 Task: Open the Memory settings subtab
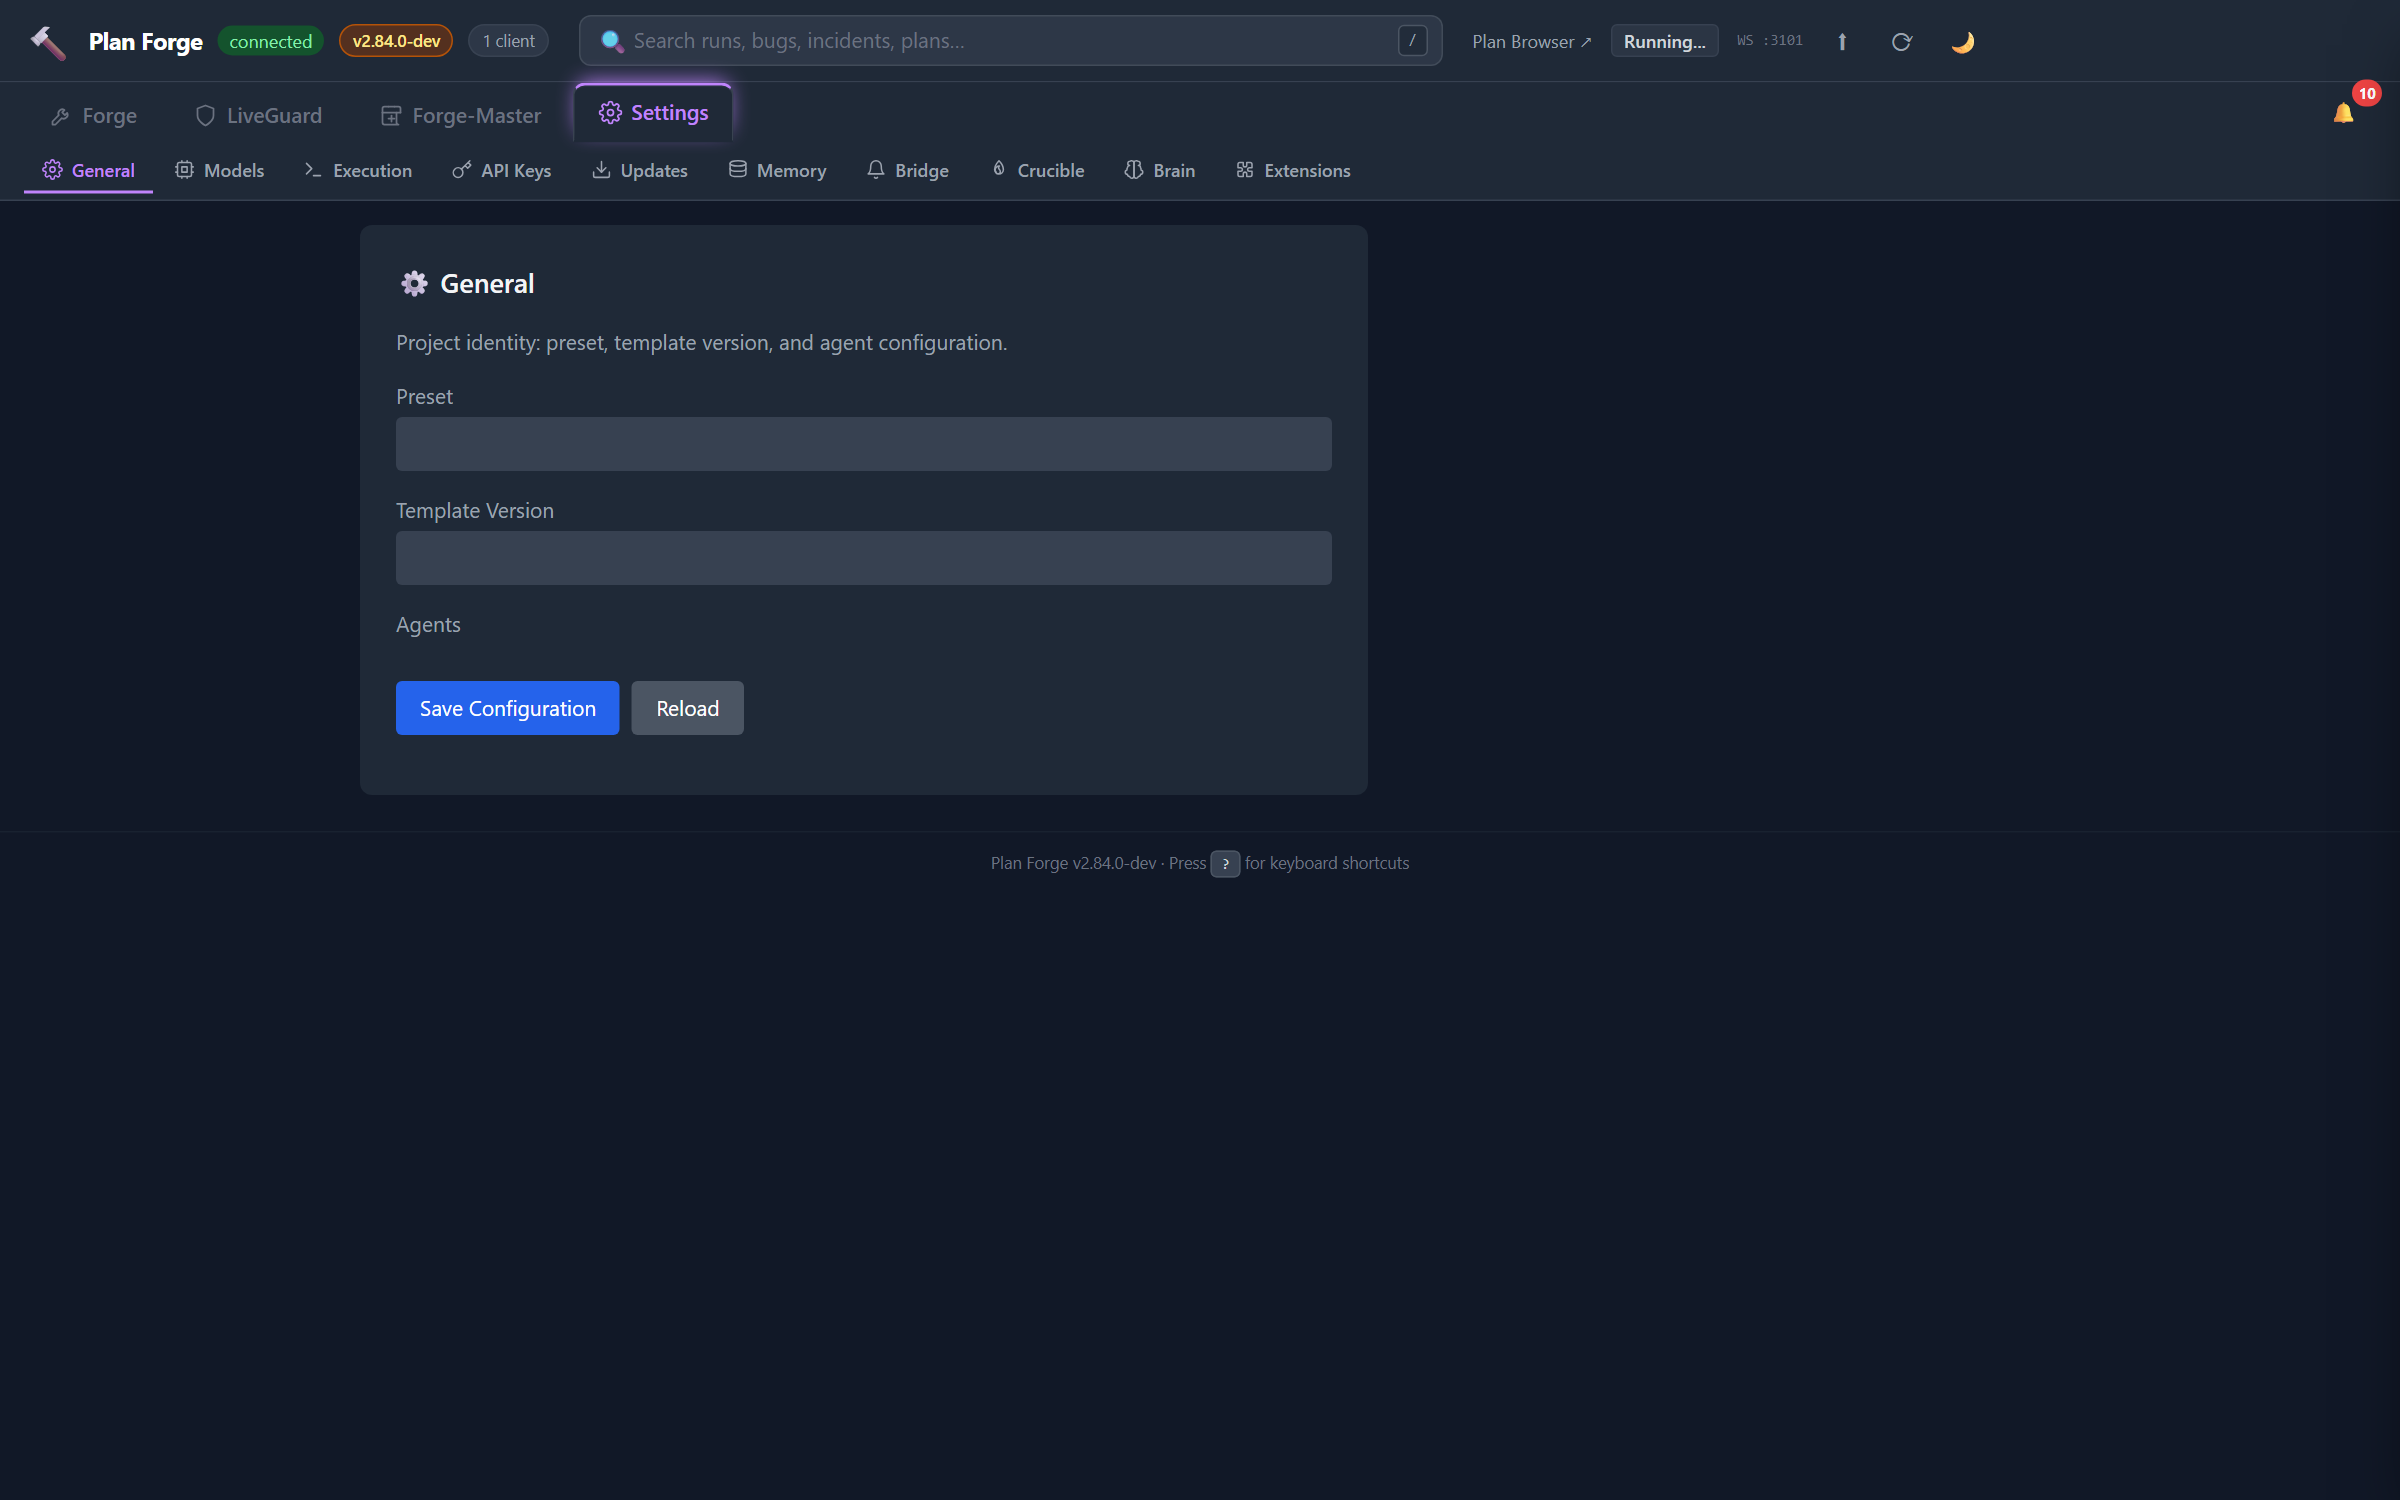[778, 170]
